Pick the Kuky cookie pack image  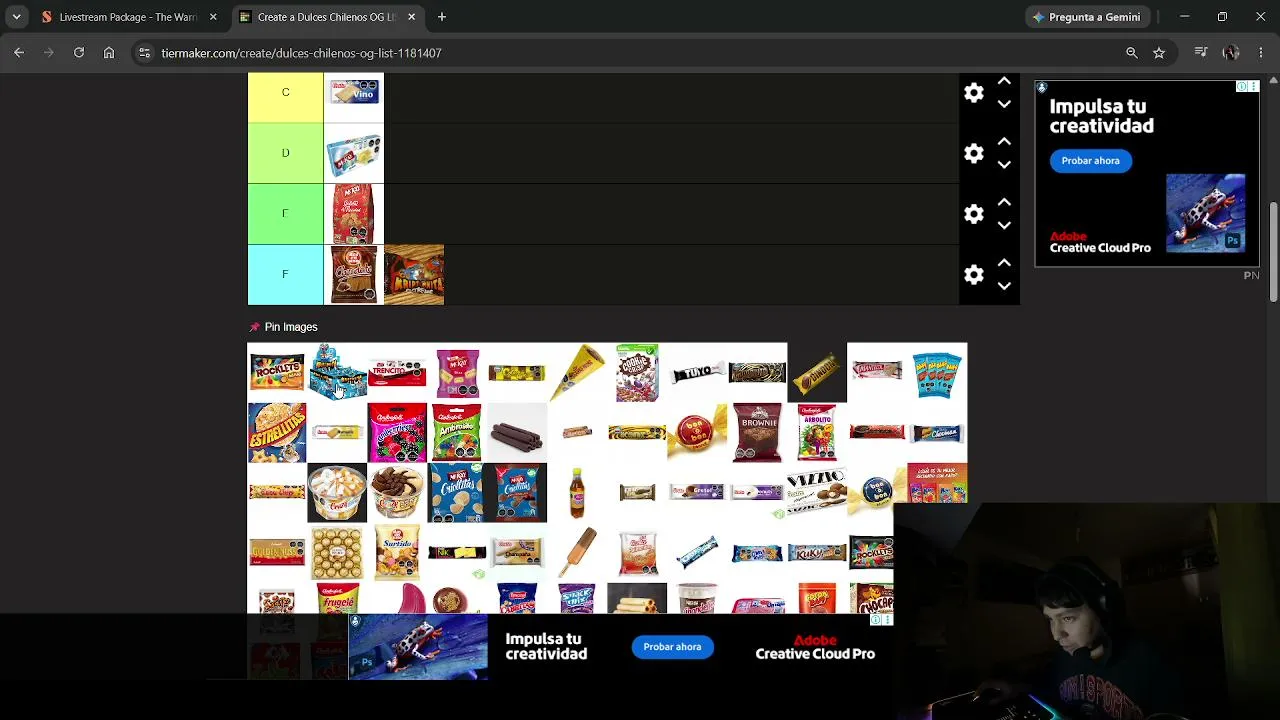click(817, 552)
